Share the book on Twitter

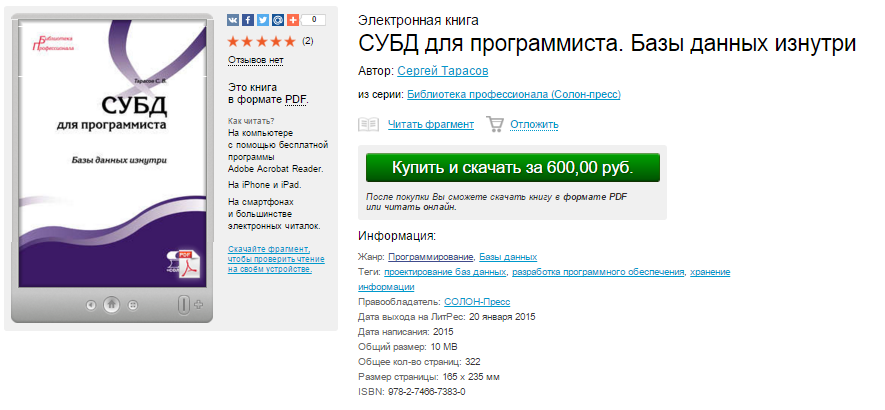coord(263,20)
